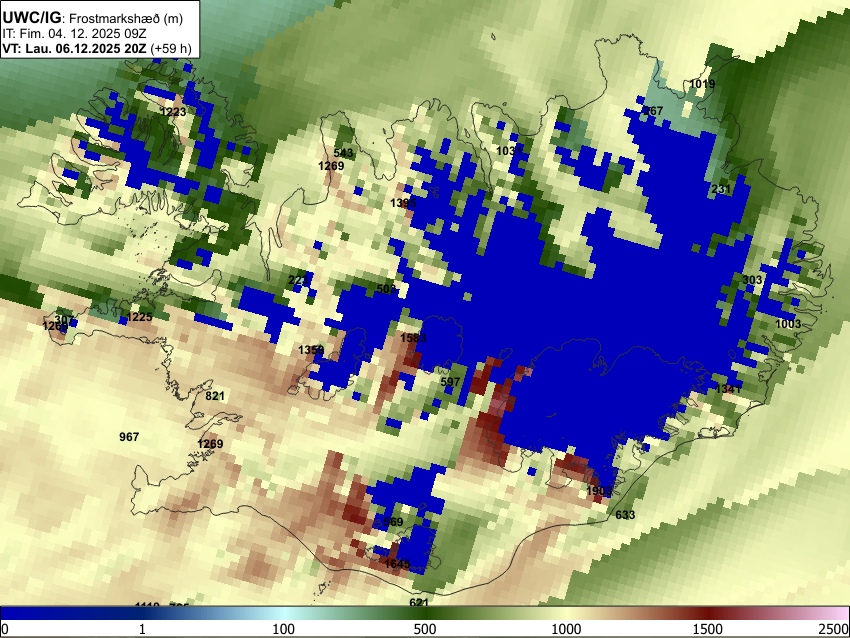The height and width of the screenshot is (638, 850).
Task: Click the map value 1031
Action: [509, 150]
